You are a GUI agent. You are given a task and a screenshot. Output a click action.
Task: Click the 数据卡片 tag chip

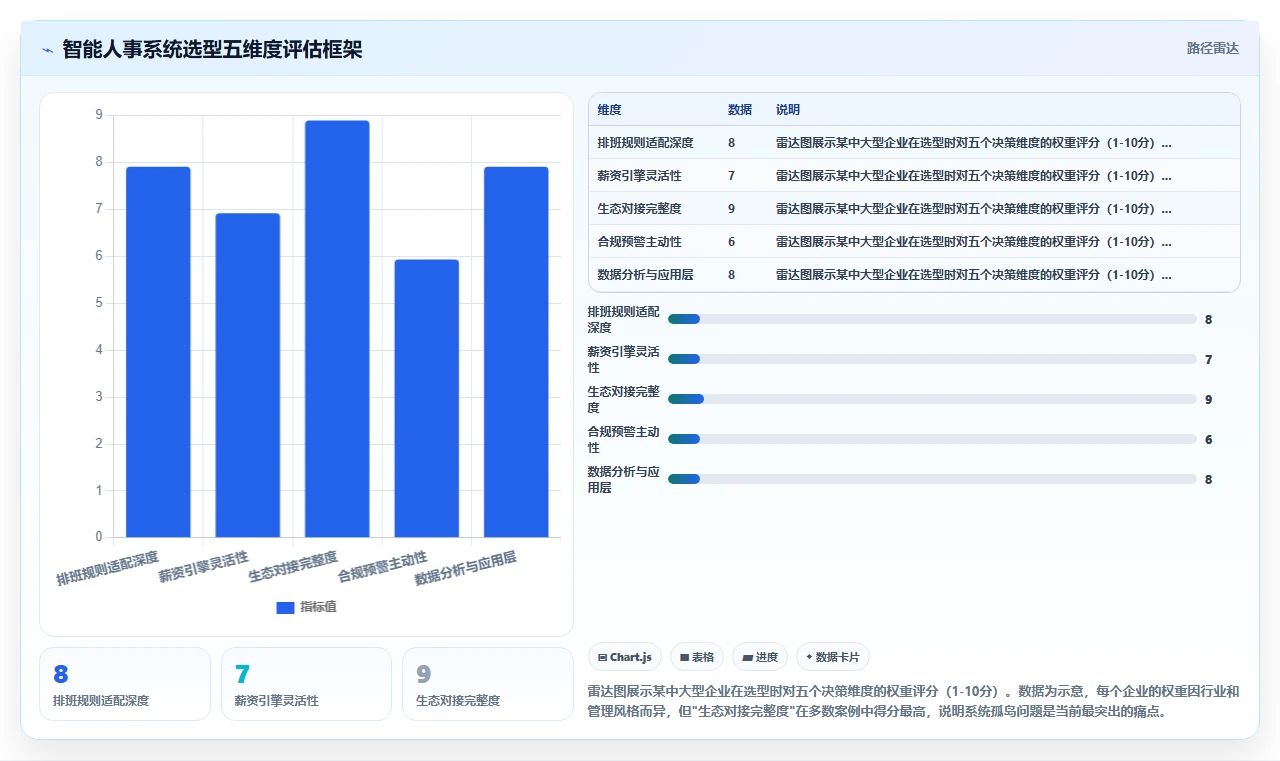pos(833,657)
